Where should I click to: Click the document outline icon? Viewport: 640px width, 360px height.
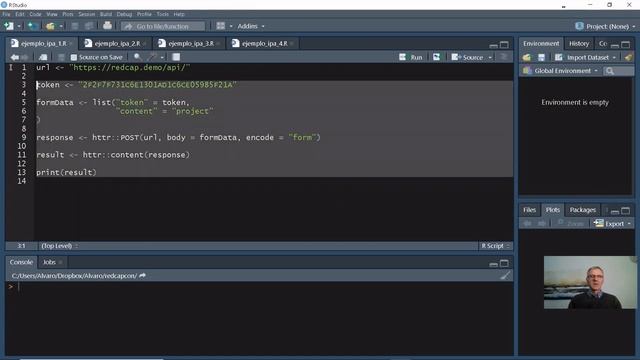tap(504, 57)
